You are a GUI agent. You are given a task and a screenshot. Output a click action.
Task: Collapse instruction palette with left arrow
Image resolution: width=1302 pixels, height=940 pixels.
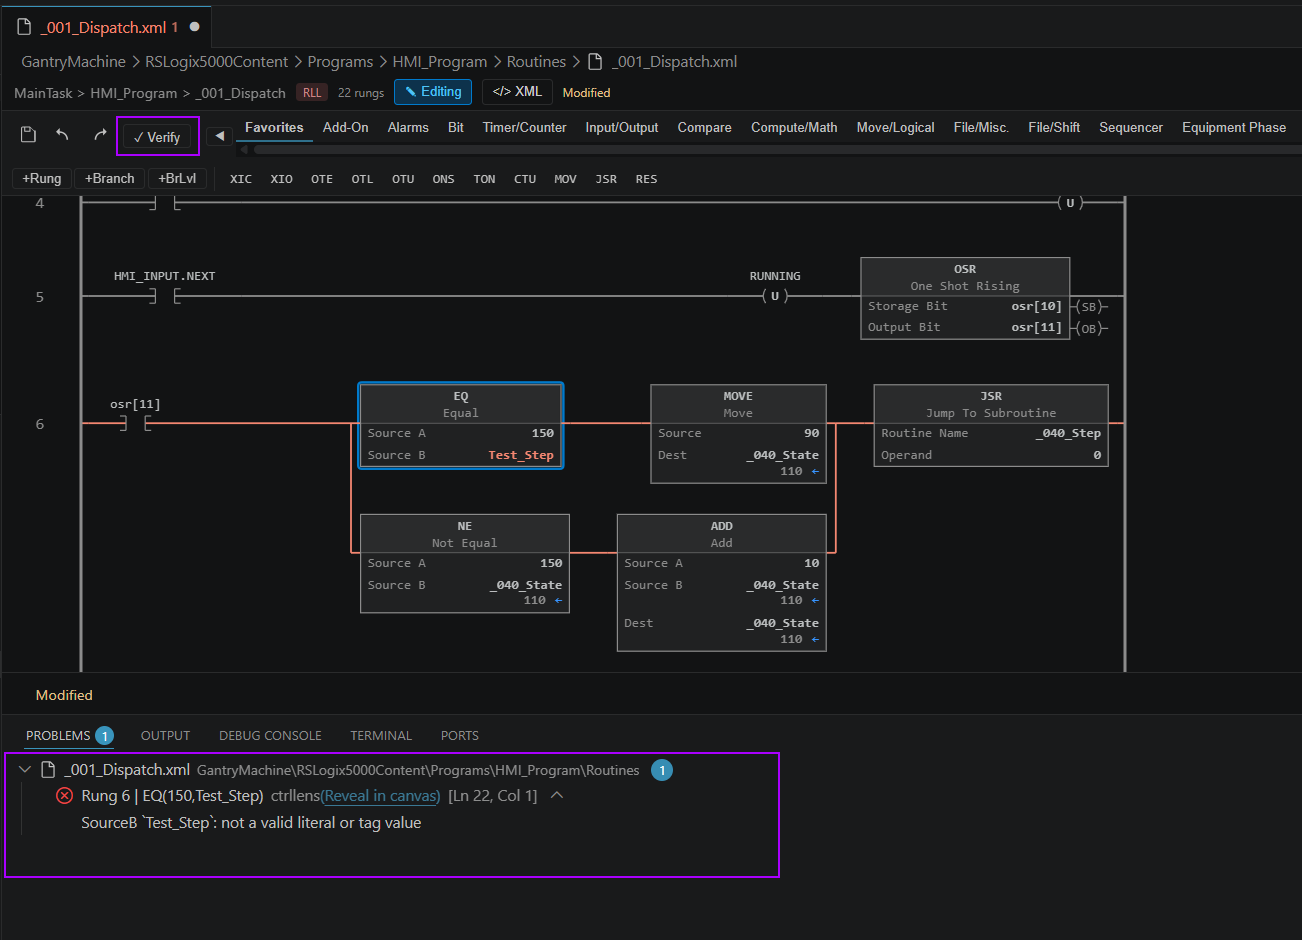(x=220, y=135)
